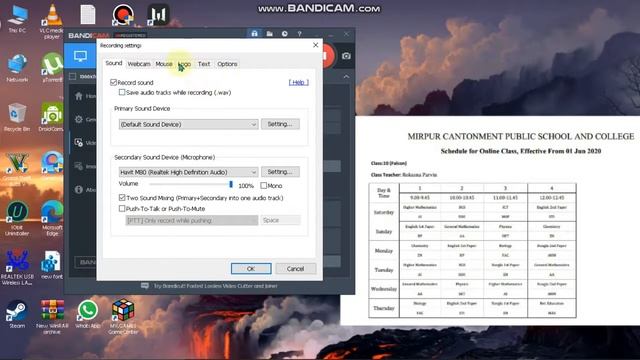Select Bandicam screen recording mode monitor icon
The image size is (640, 360).
pos(80,56)
